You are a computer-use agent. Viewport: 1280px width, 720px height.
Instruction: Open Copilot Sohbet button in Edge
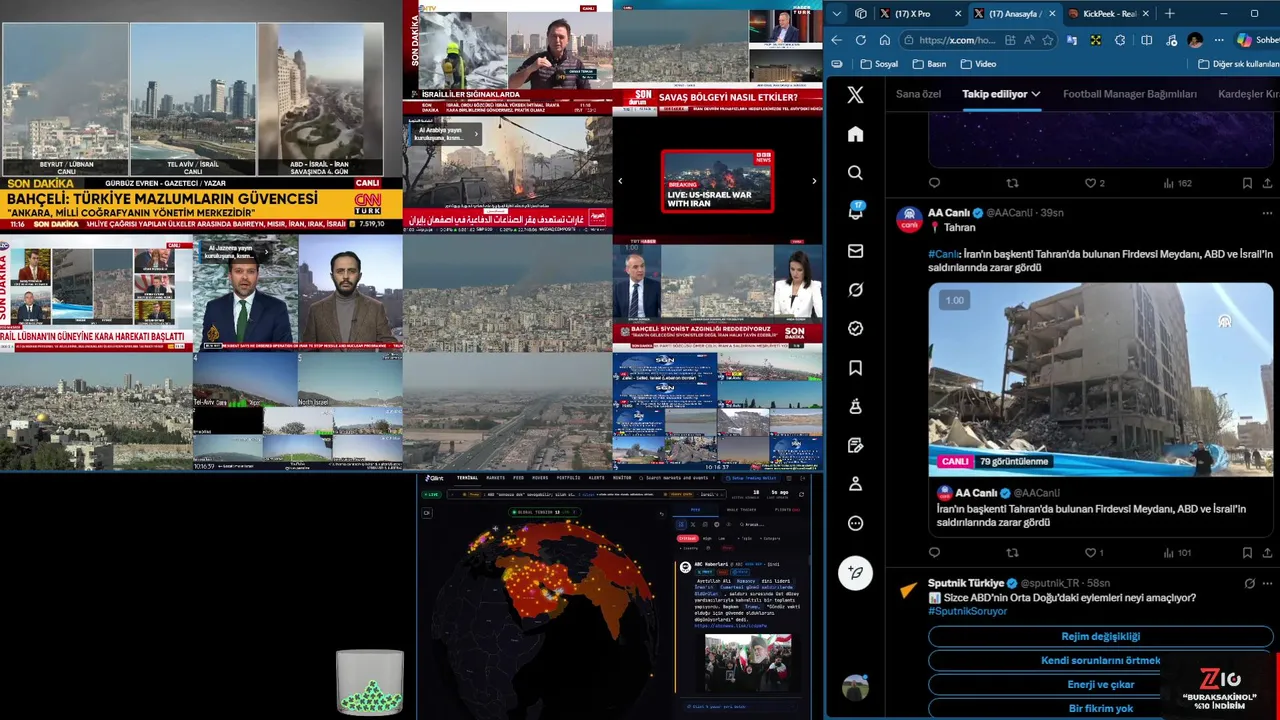pos(1258,40)
